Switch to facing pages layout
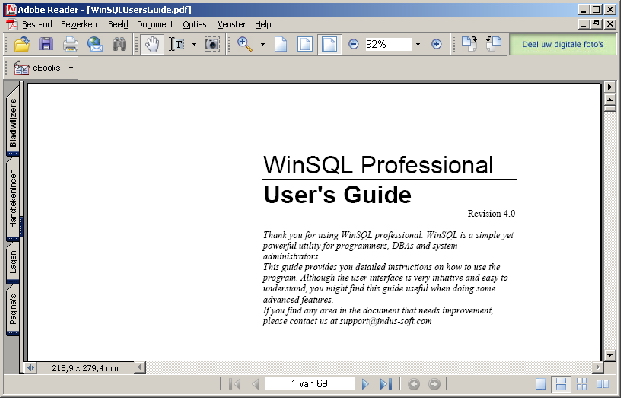Image resolution: width=621 pixels, height=398 pixels. (603, 384)
